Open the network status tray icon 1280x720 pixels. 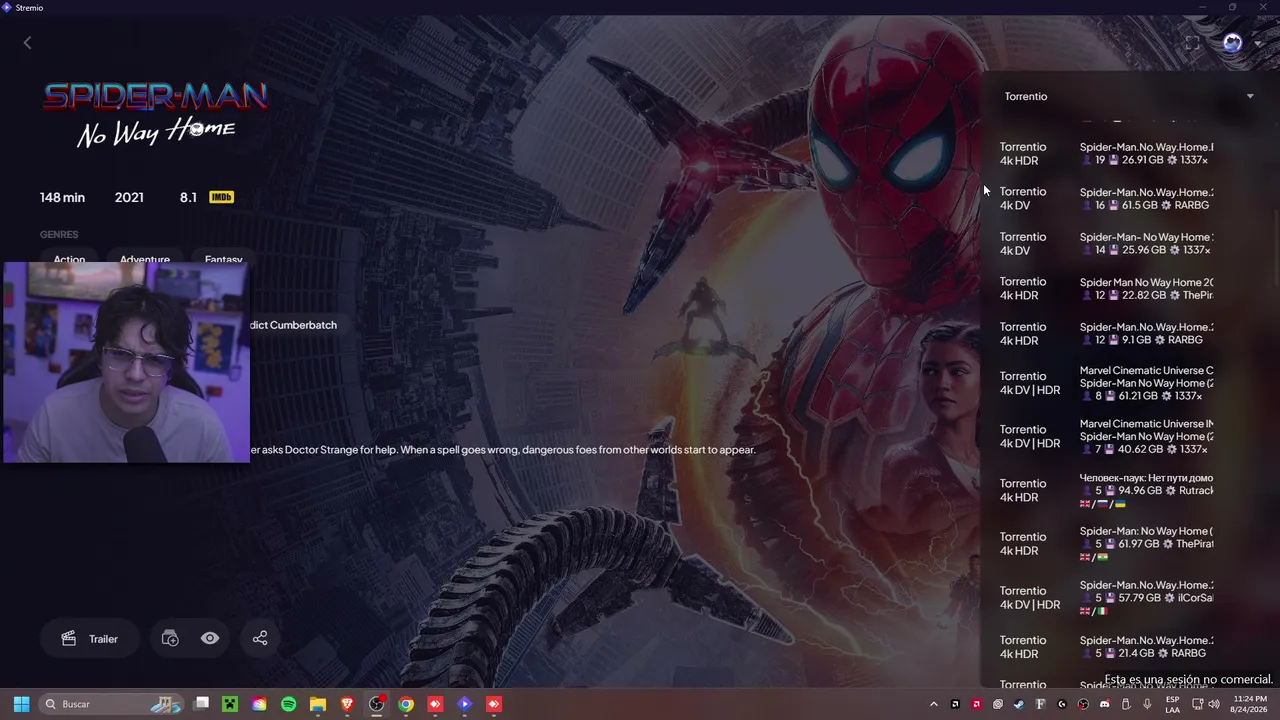[x=1197, y=704]
